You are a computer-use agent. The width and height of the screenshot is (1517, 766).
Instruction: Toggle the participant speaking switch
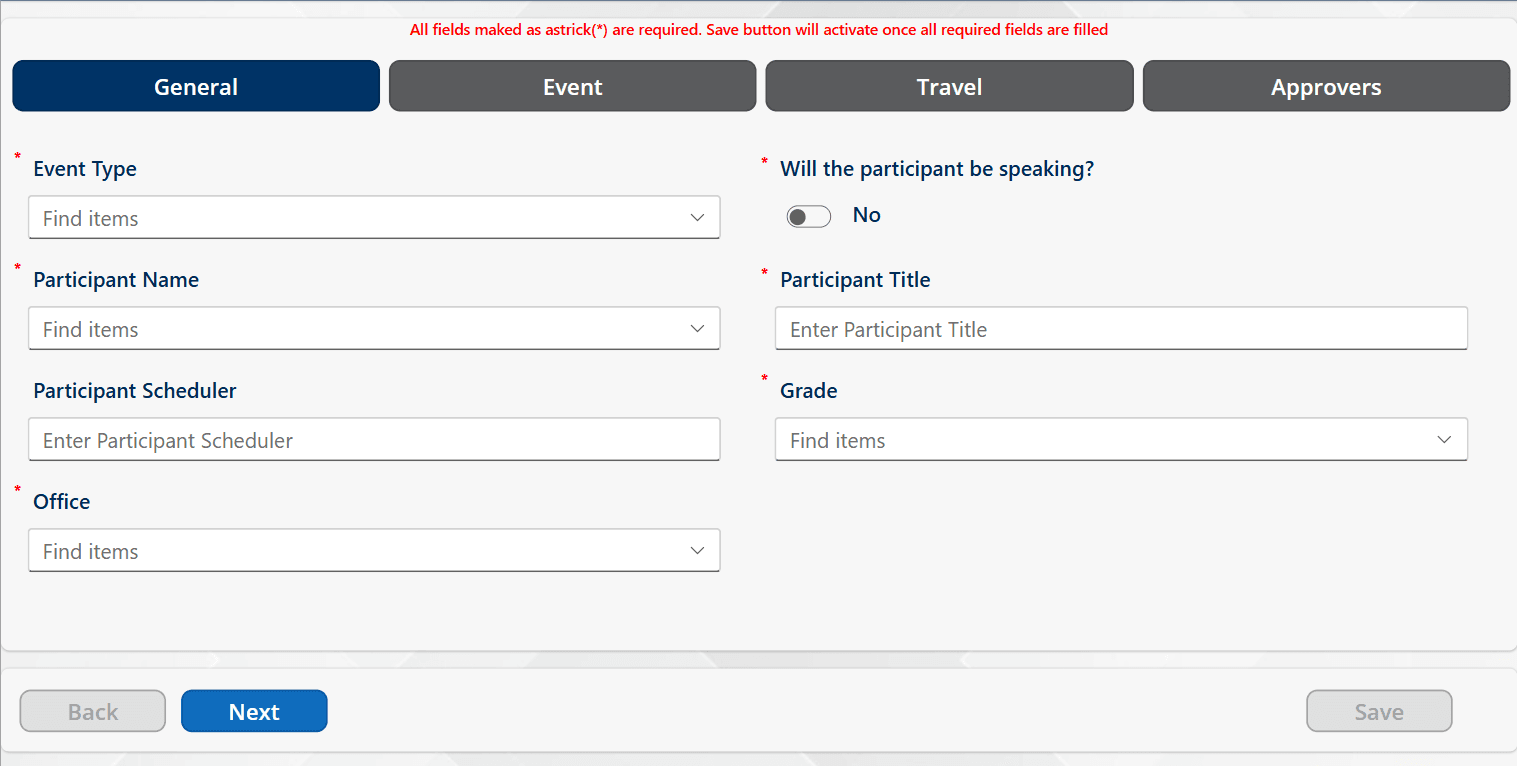click(808, 216)
